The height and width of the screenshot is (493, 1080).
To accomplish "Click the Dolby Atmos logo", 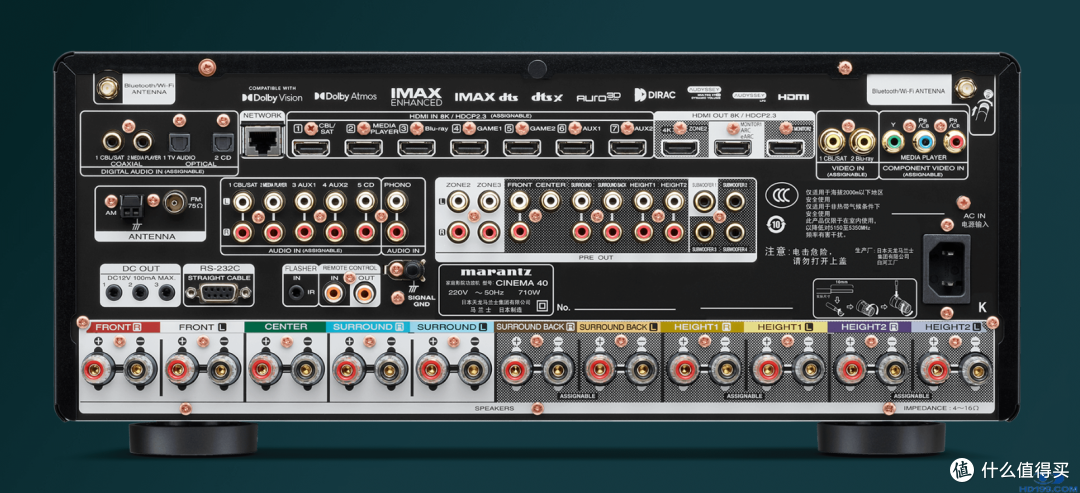I will (346, 96).
